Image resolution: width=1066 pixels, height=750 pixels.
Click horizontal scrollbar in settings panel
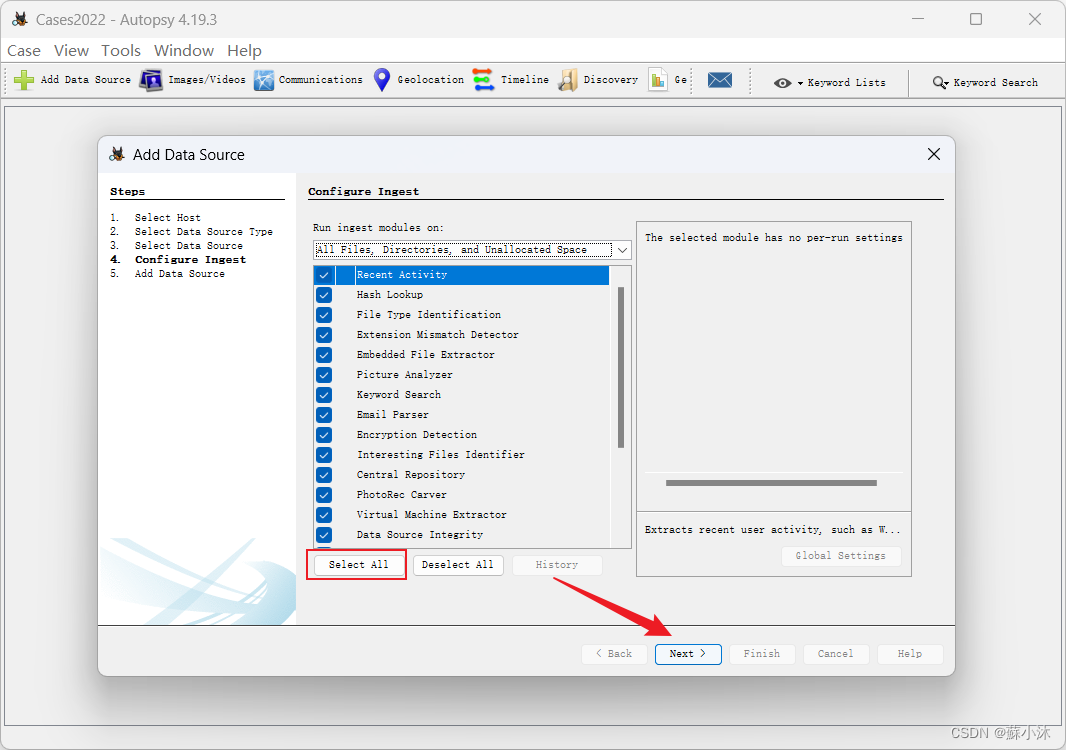(771, 483)
